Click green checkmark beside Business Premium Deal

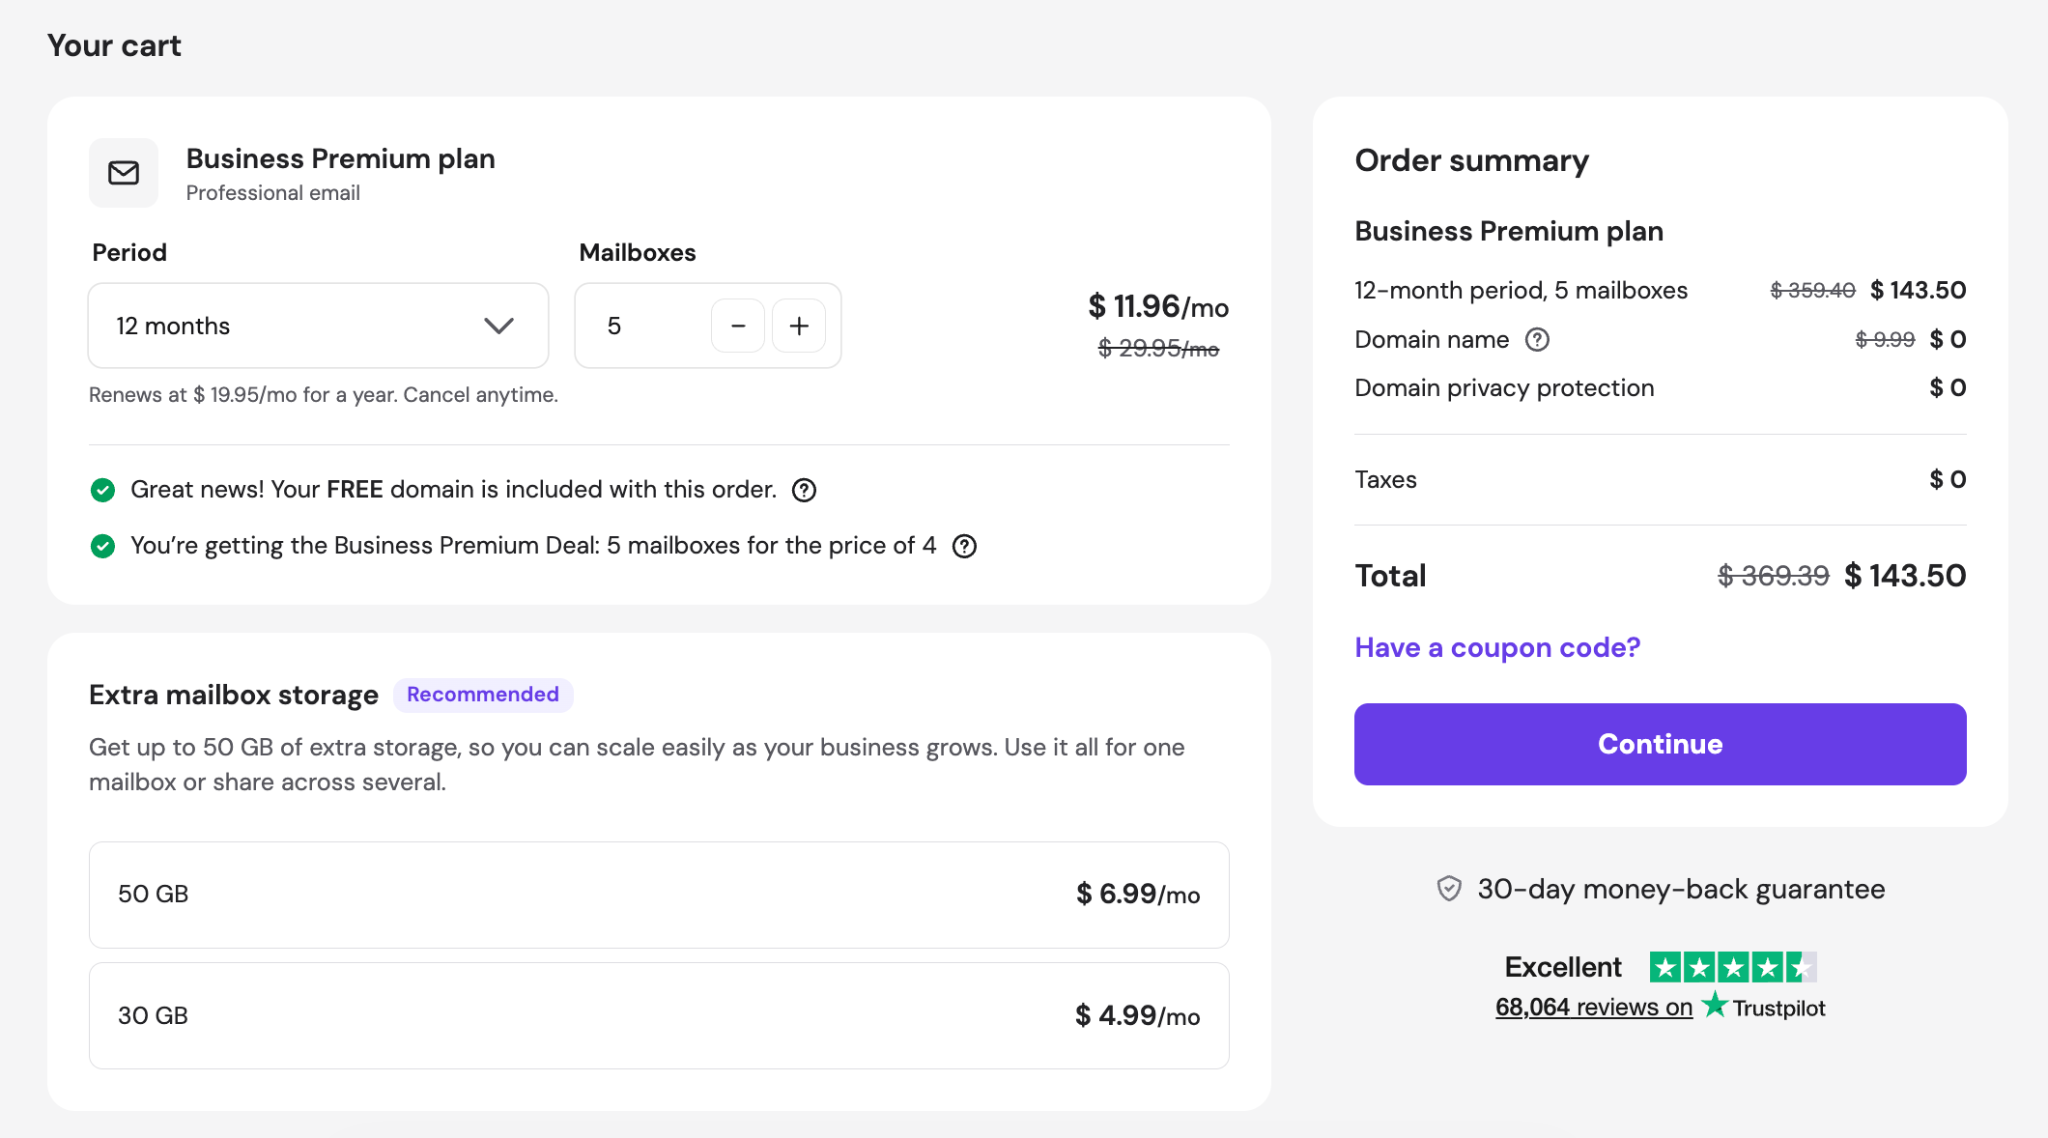pos(102,546)
